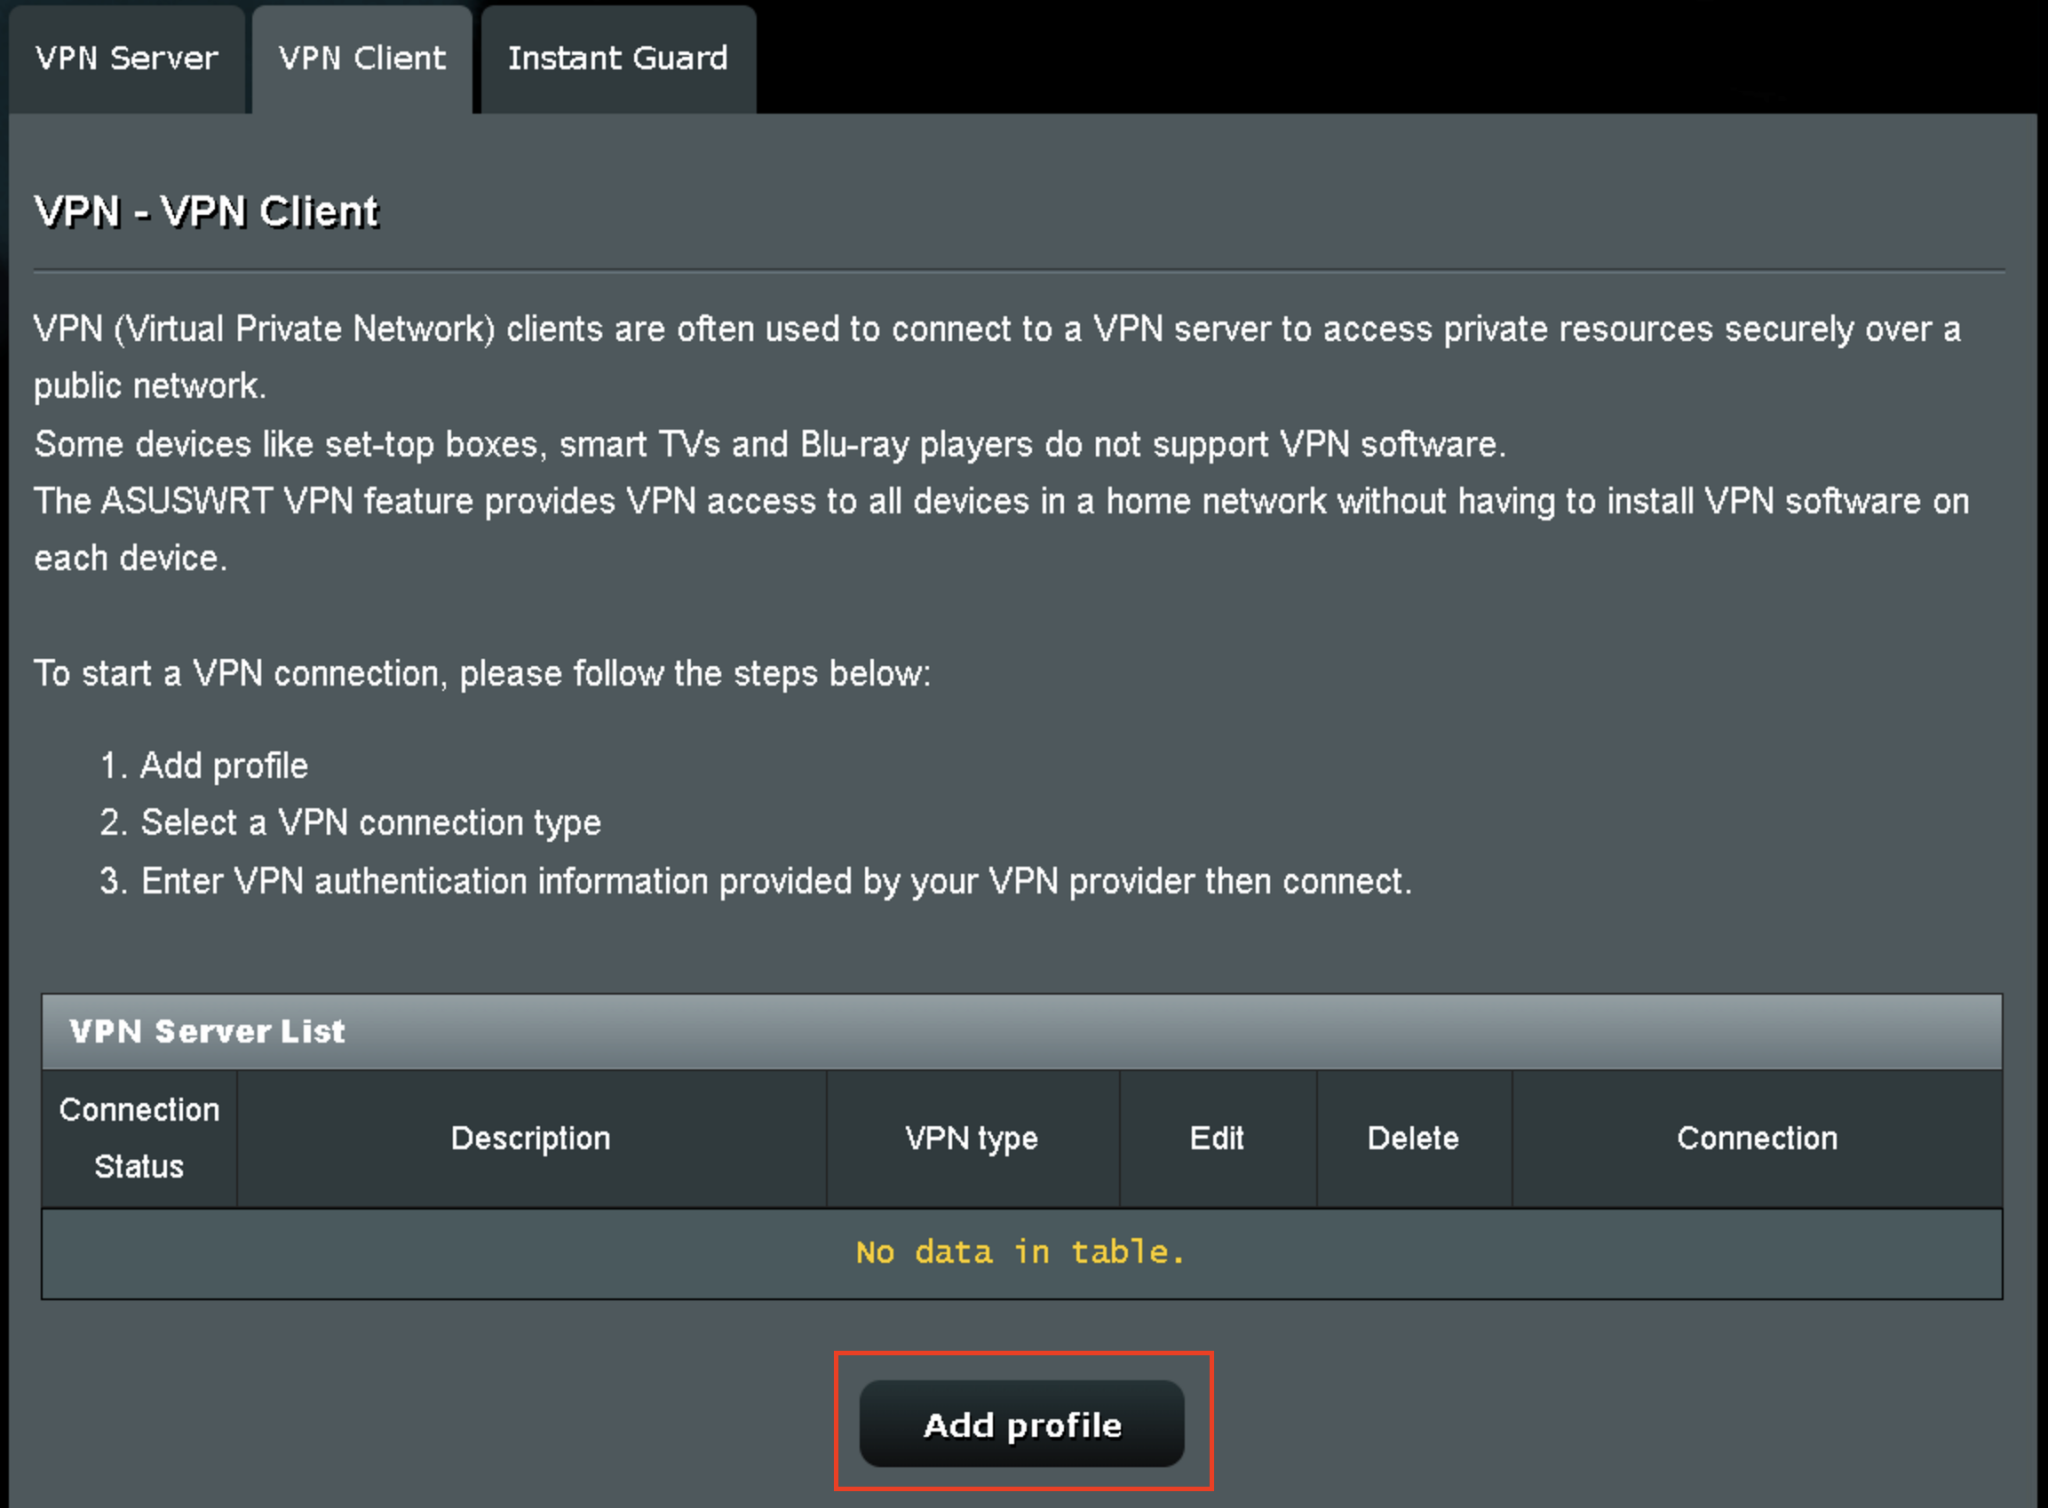Open the Instant Guard tab

coord(617,58)
